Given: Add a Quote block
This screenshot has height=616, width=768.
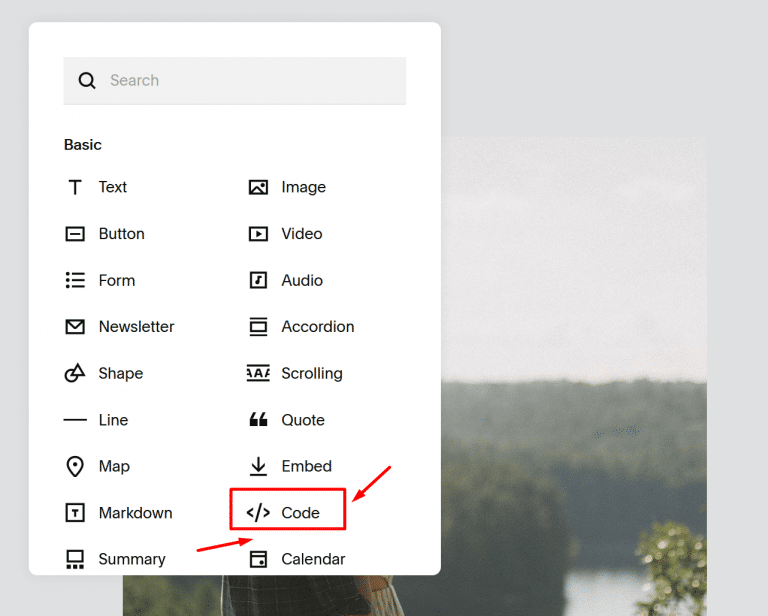Looking at the screenshot, I should (x=302, y=420).
